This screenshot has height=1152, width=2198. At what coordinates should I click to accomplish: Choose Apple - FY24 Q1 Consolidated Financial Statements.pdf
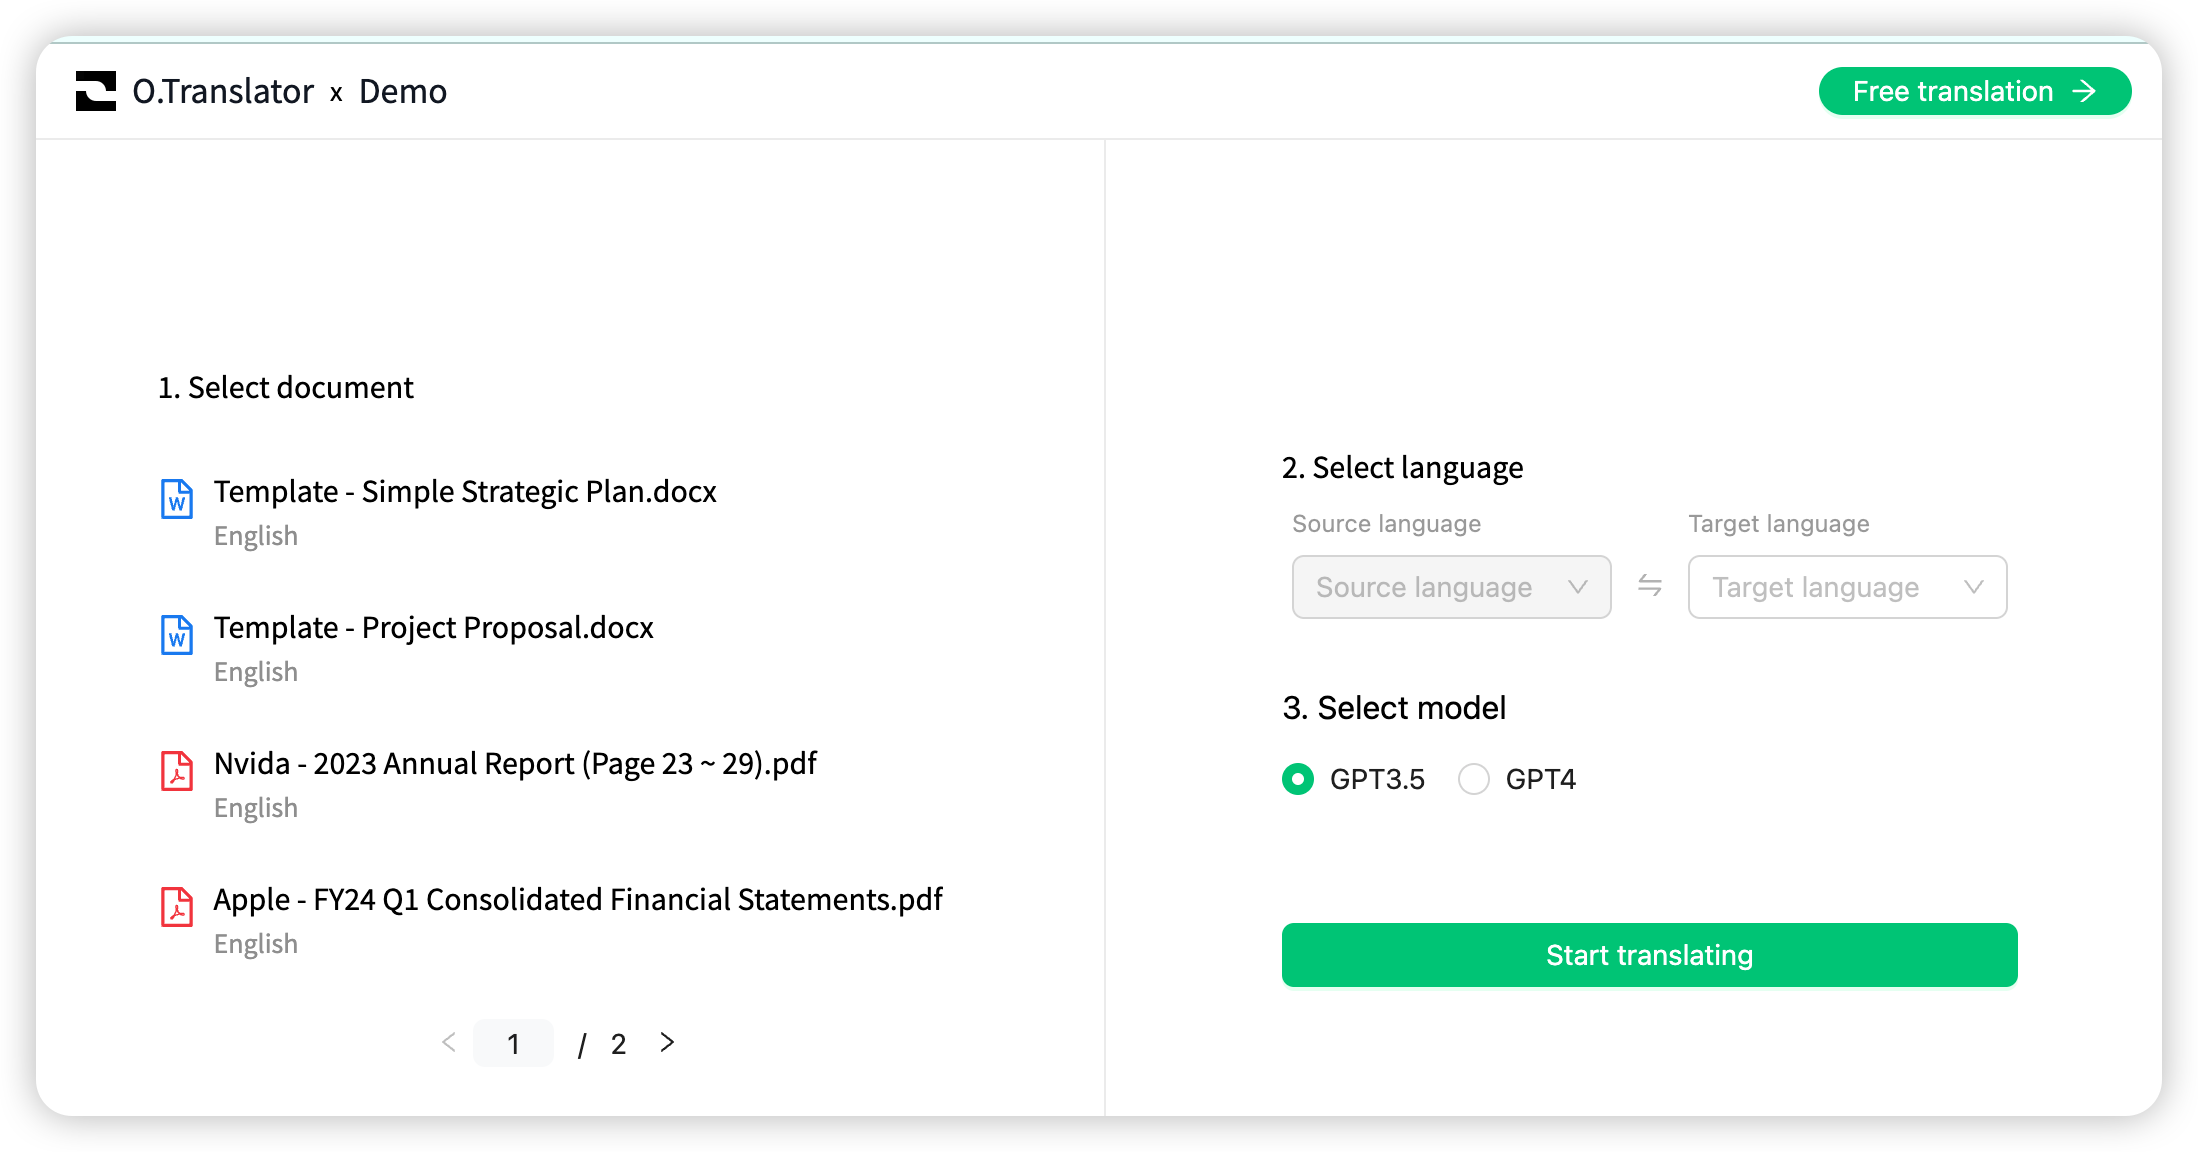coord(578,900)
